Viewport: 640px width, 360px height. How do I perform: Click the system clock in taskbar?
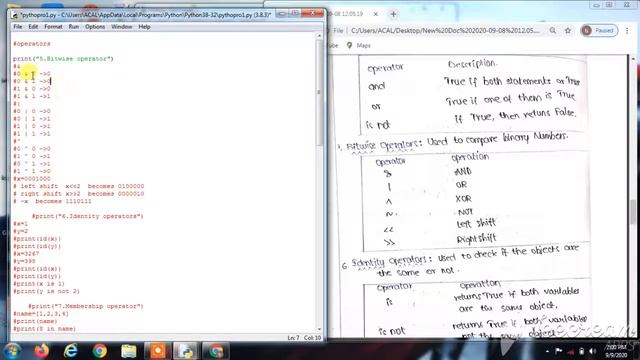pos(616,351)
